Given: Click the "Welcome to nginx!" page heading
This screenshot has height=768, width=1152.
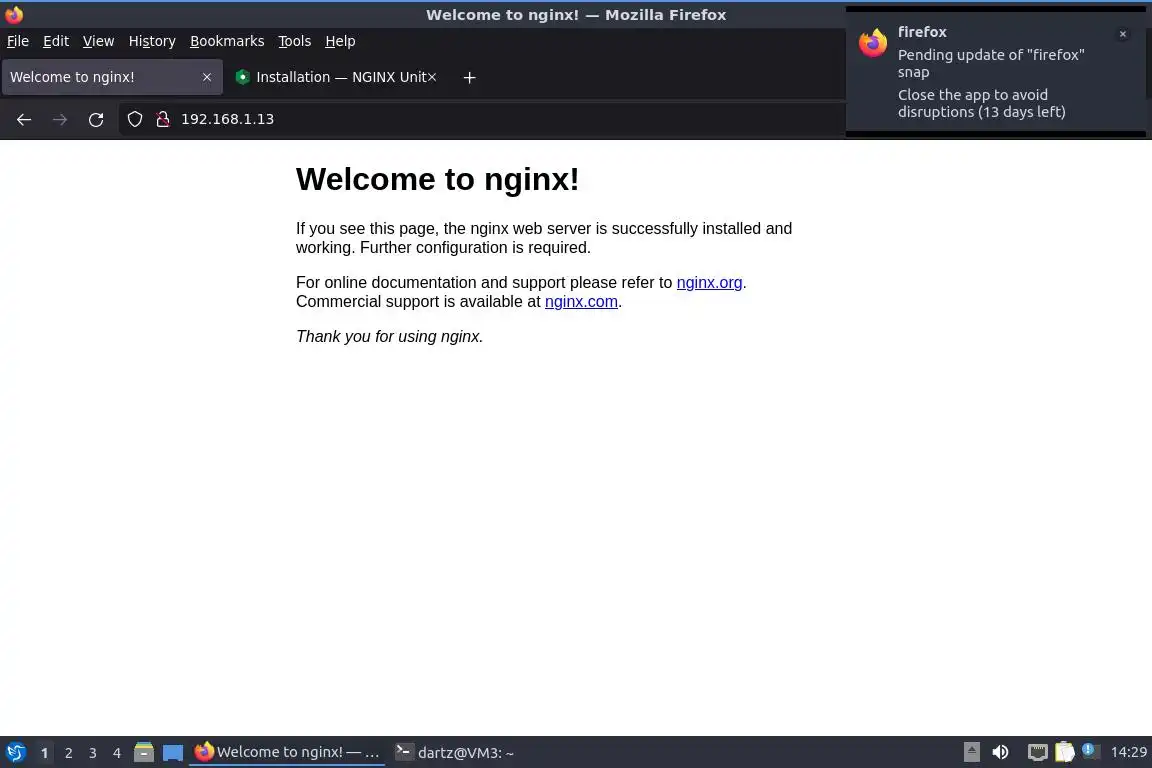Looking at the screenshot, I should 437,180.
